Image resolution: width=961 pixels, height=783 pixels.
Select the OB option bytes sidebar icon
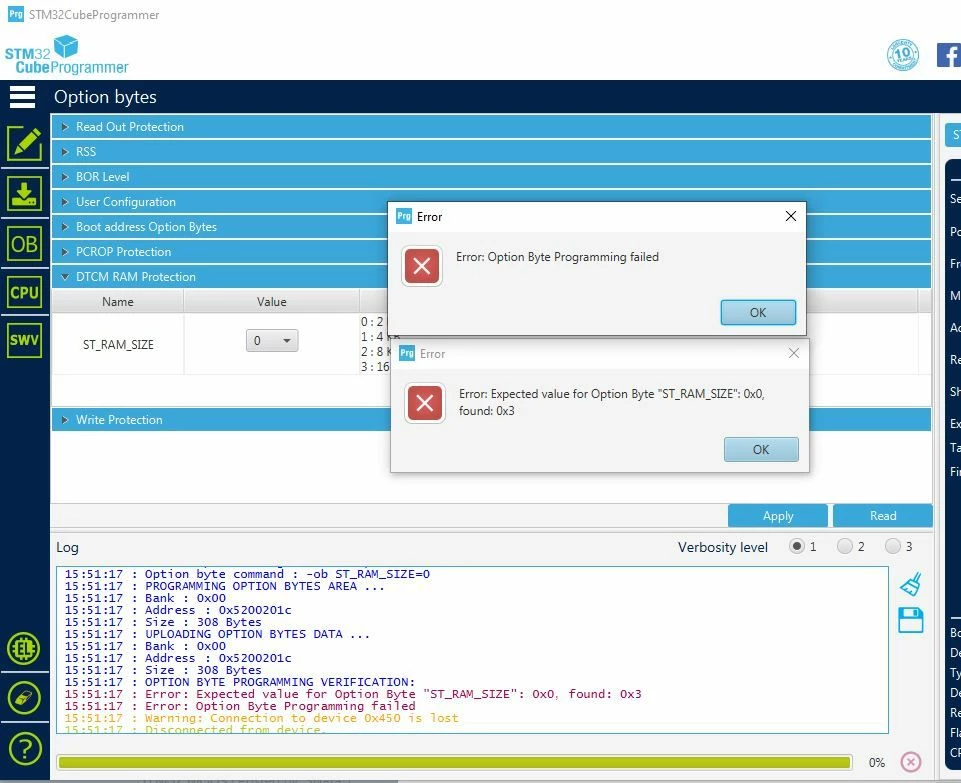tap(25, 244)
